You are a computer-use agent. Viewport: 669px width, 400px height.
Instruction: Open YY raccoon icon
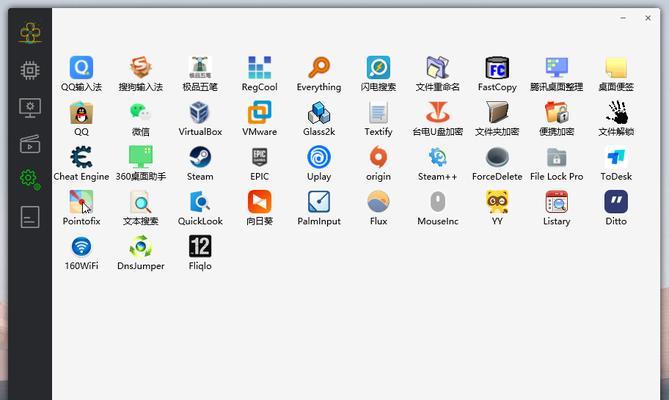click(497, 202)
